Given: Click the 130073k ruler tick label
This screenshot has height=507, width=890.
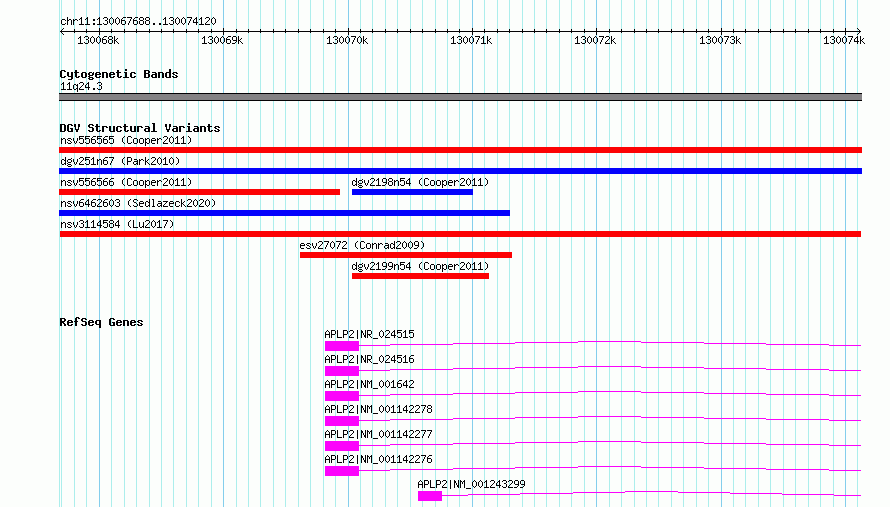Looking at the screenshot, I should (720, 40).
